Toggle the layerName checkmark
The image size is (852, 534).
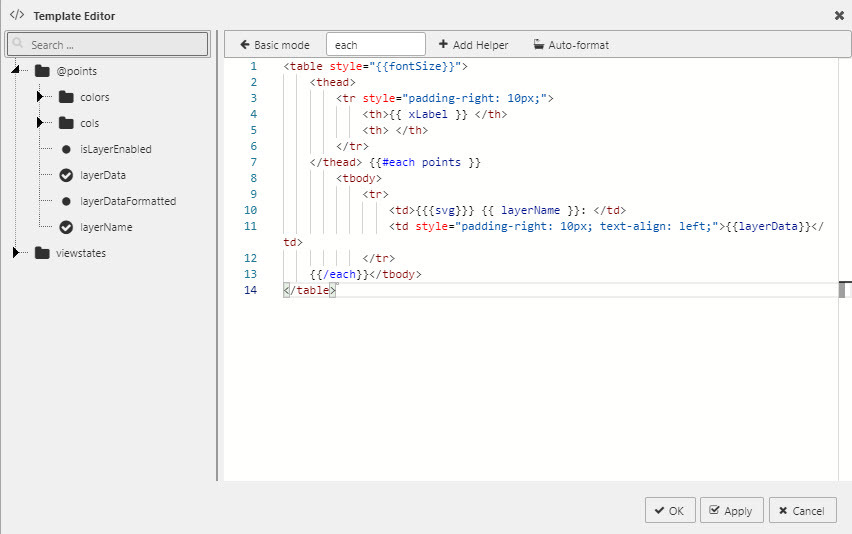point(66,227)
